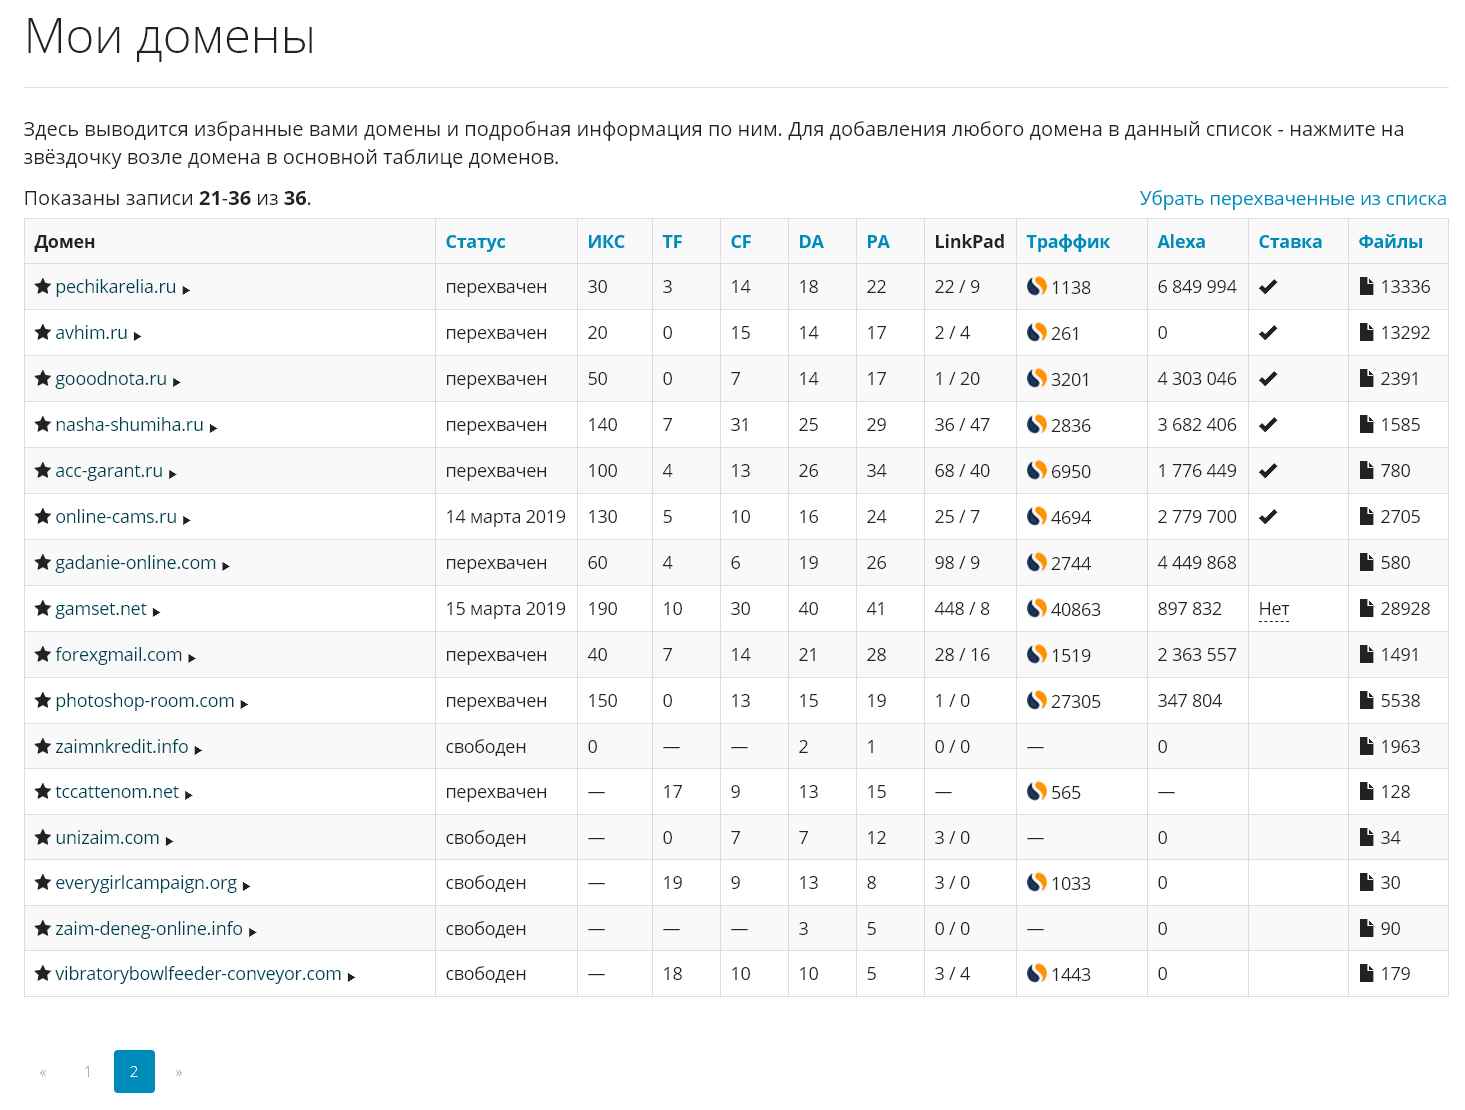This screenshot has width=1465, height=1110.
Task: Open the gadanie-online.com domain link
Action: coord(135,563)
